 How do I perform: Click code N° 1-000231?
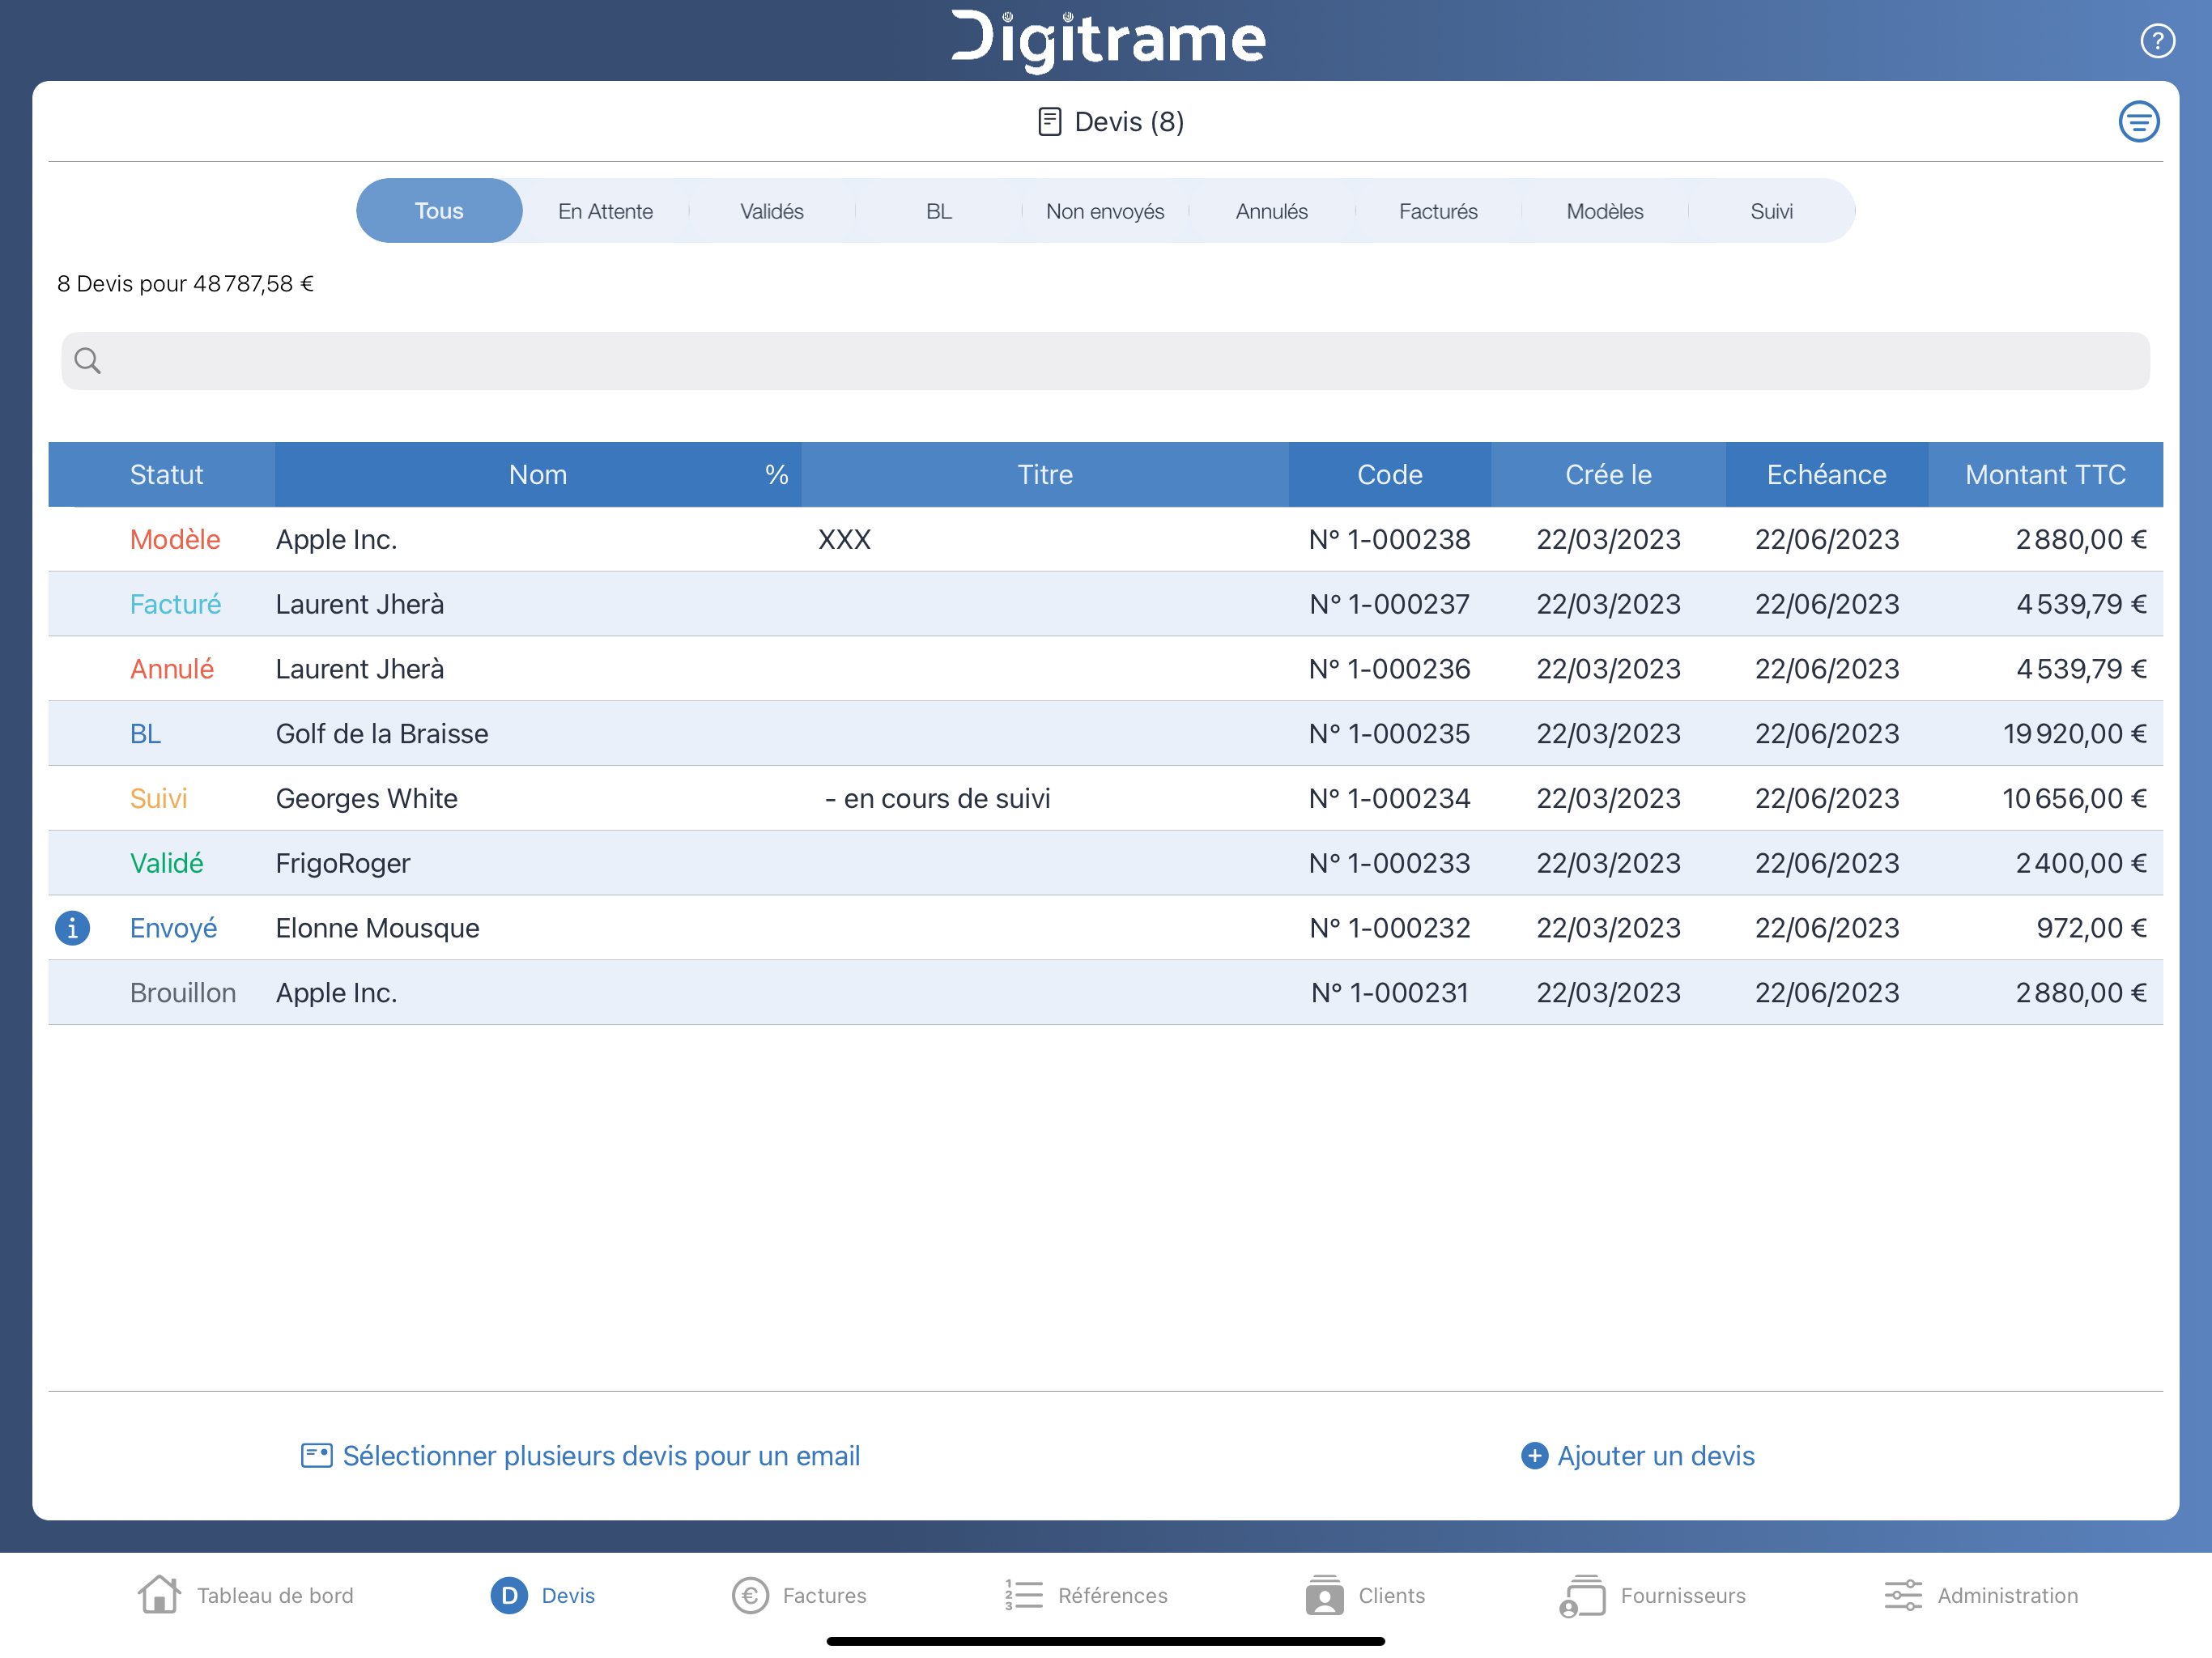pyautogui.click(x=1390, y=993)
